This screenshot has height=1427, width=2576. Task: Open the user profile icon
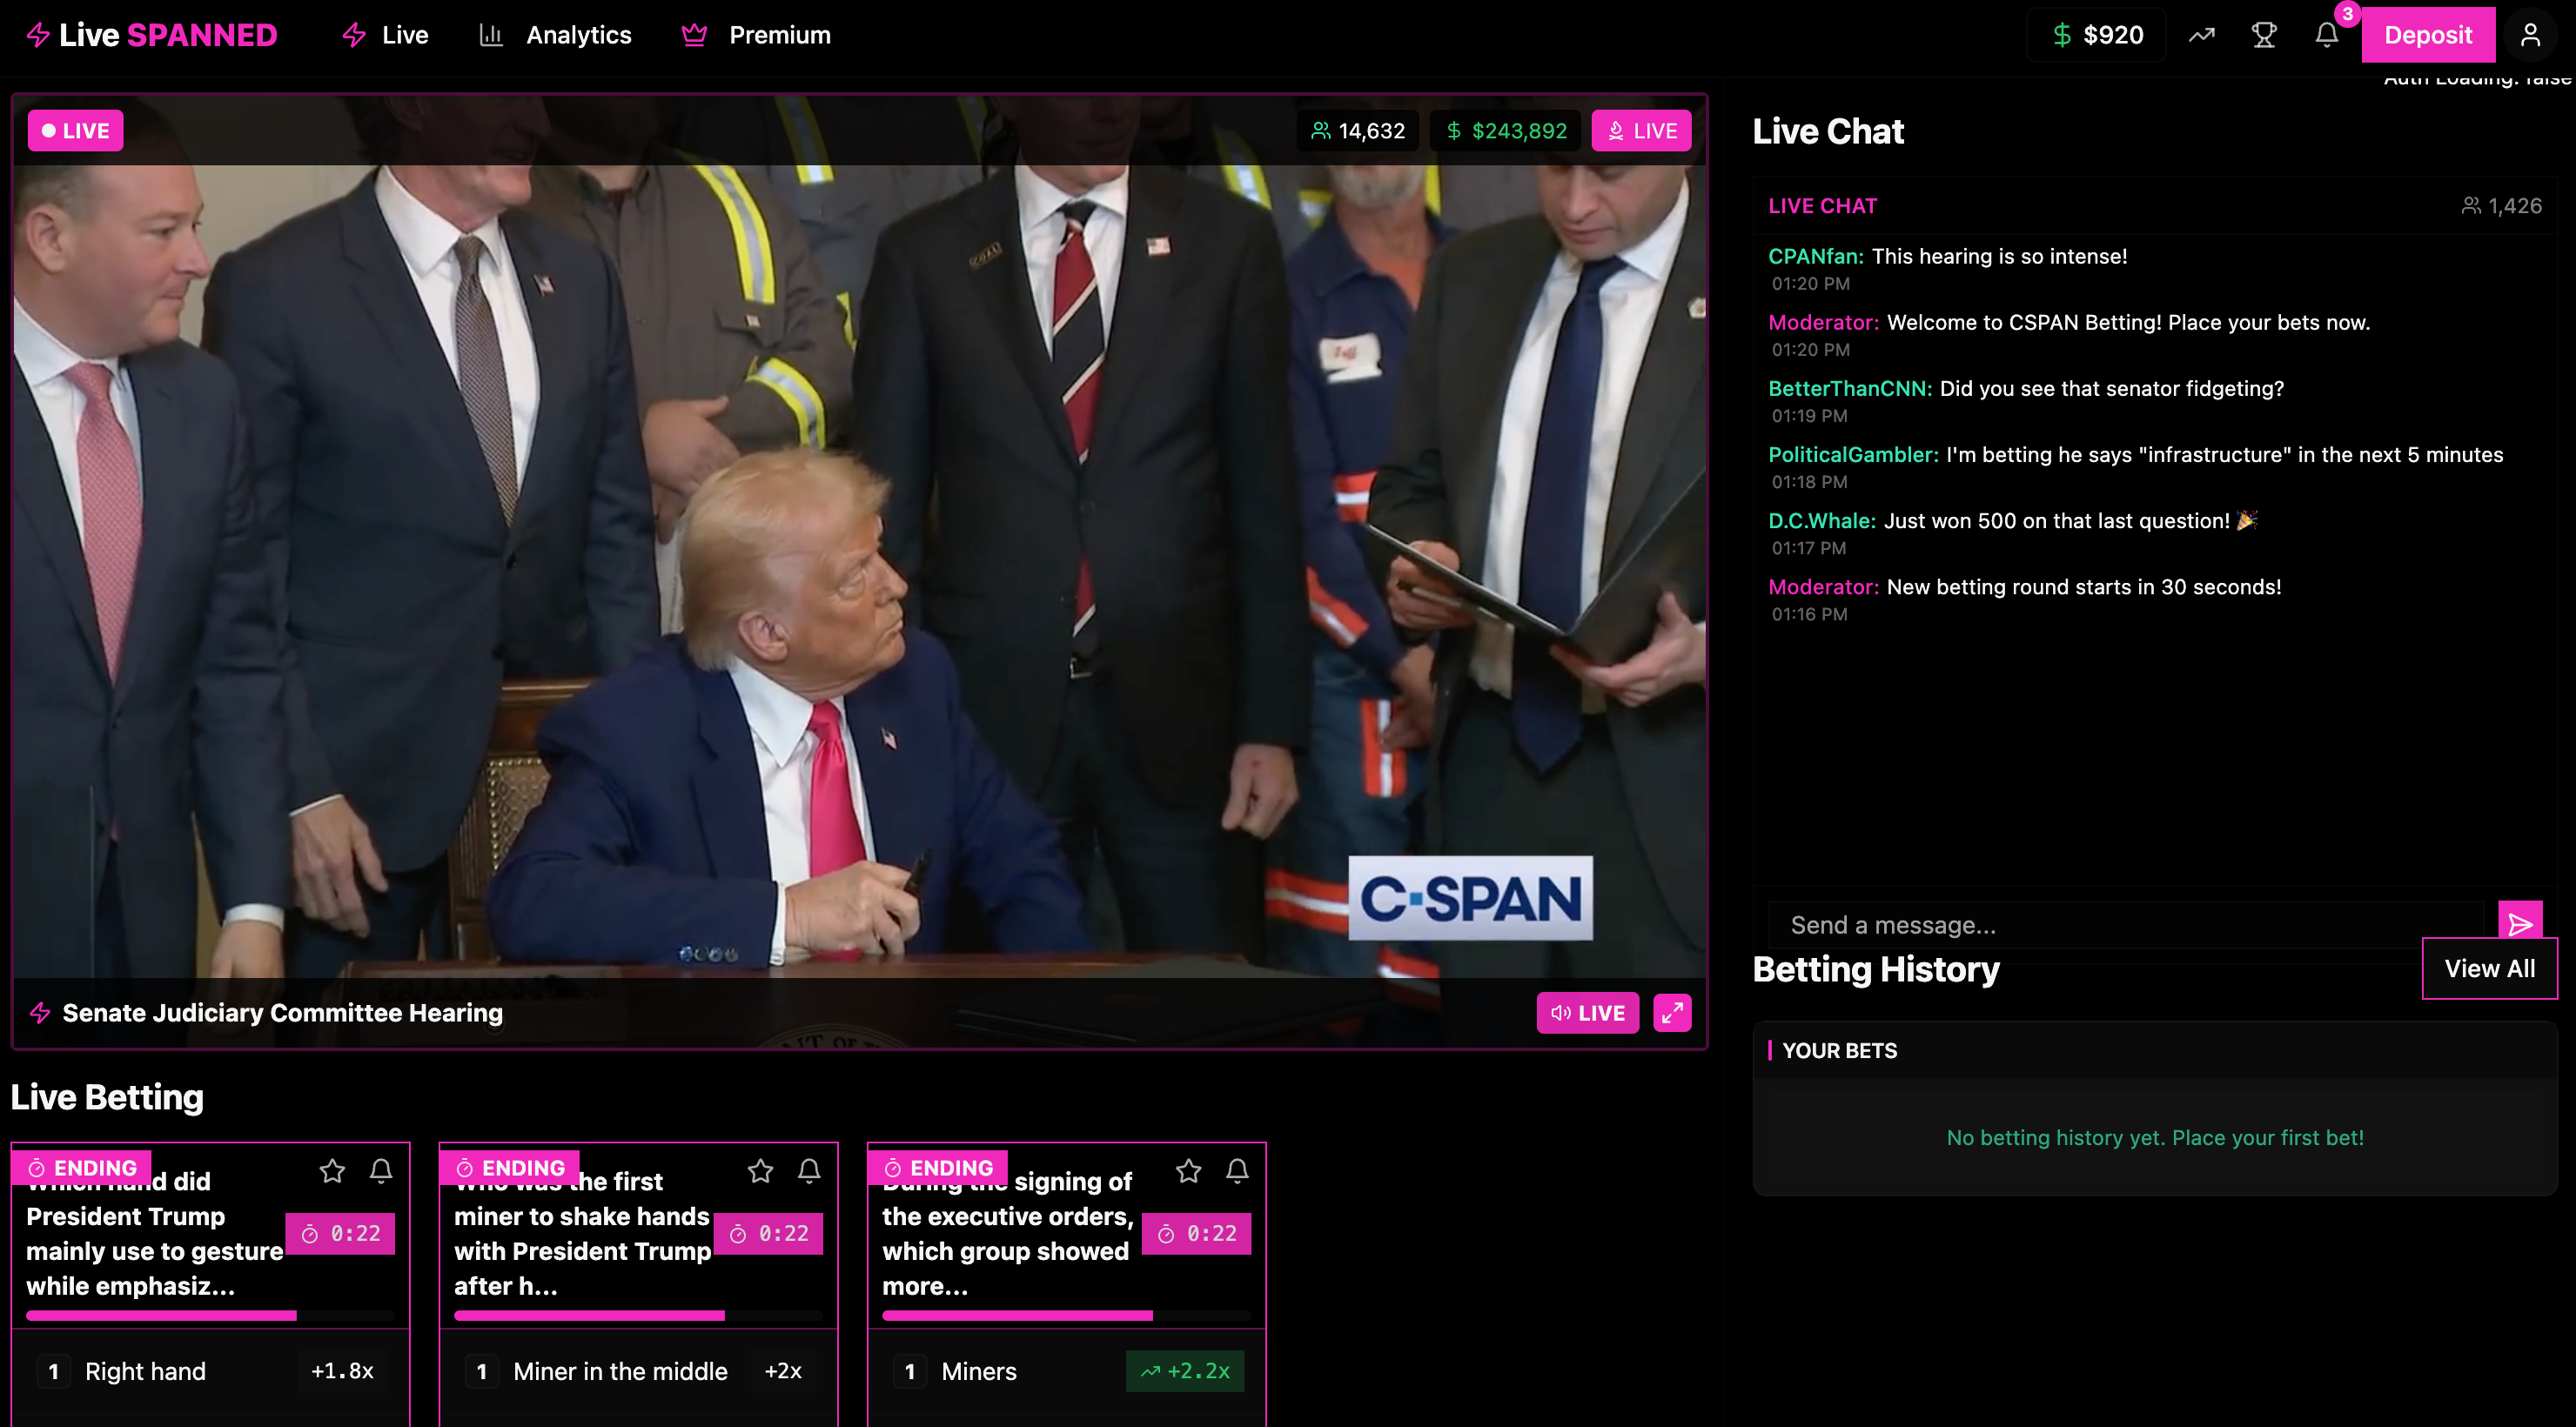(2530, 35)
